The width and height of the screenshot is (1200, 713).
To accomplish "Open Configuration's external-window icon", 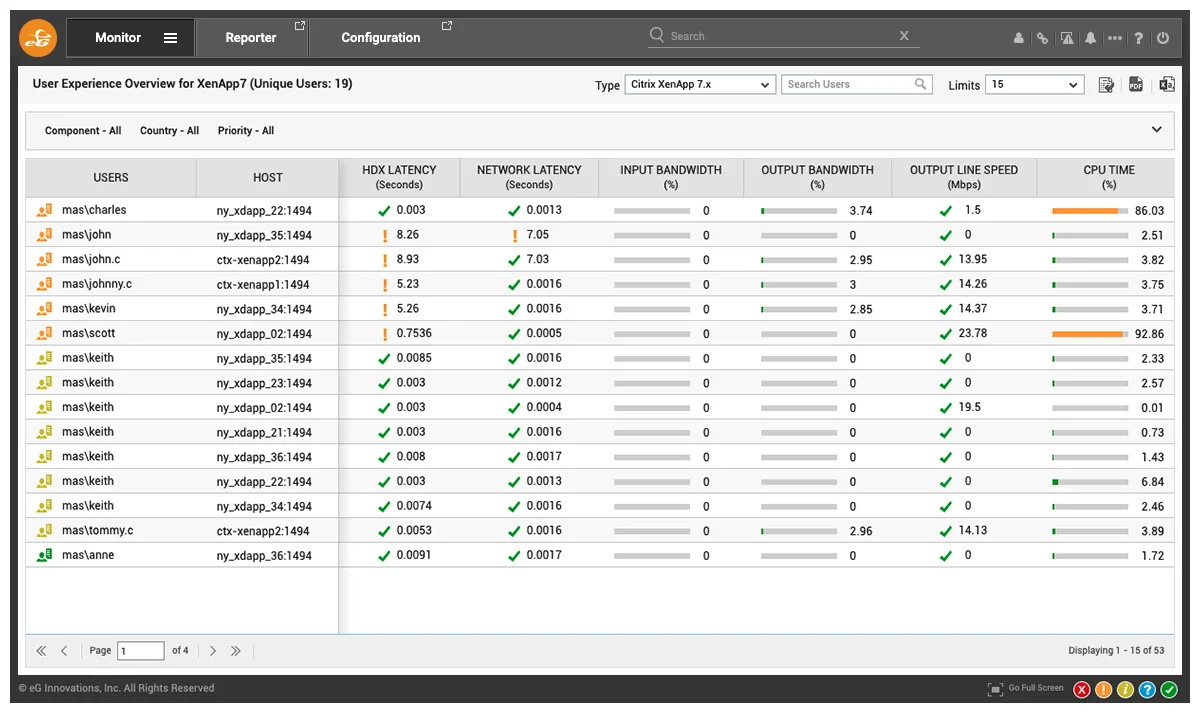I will point(446,25).
